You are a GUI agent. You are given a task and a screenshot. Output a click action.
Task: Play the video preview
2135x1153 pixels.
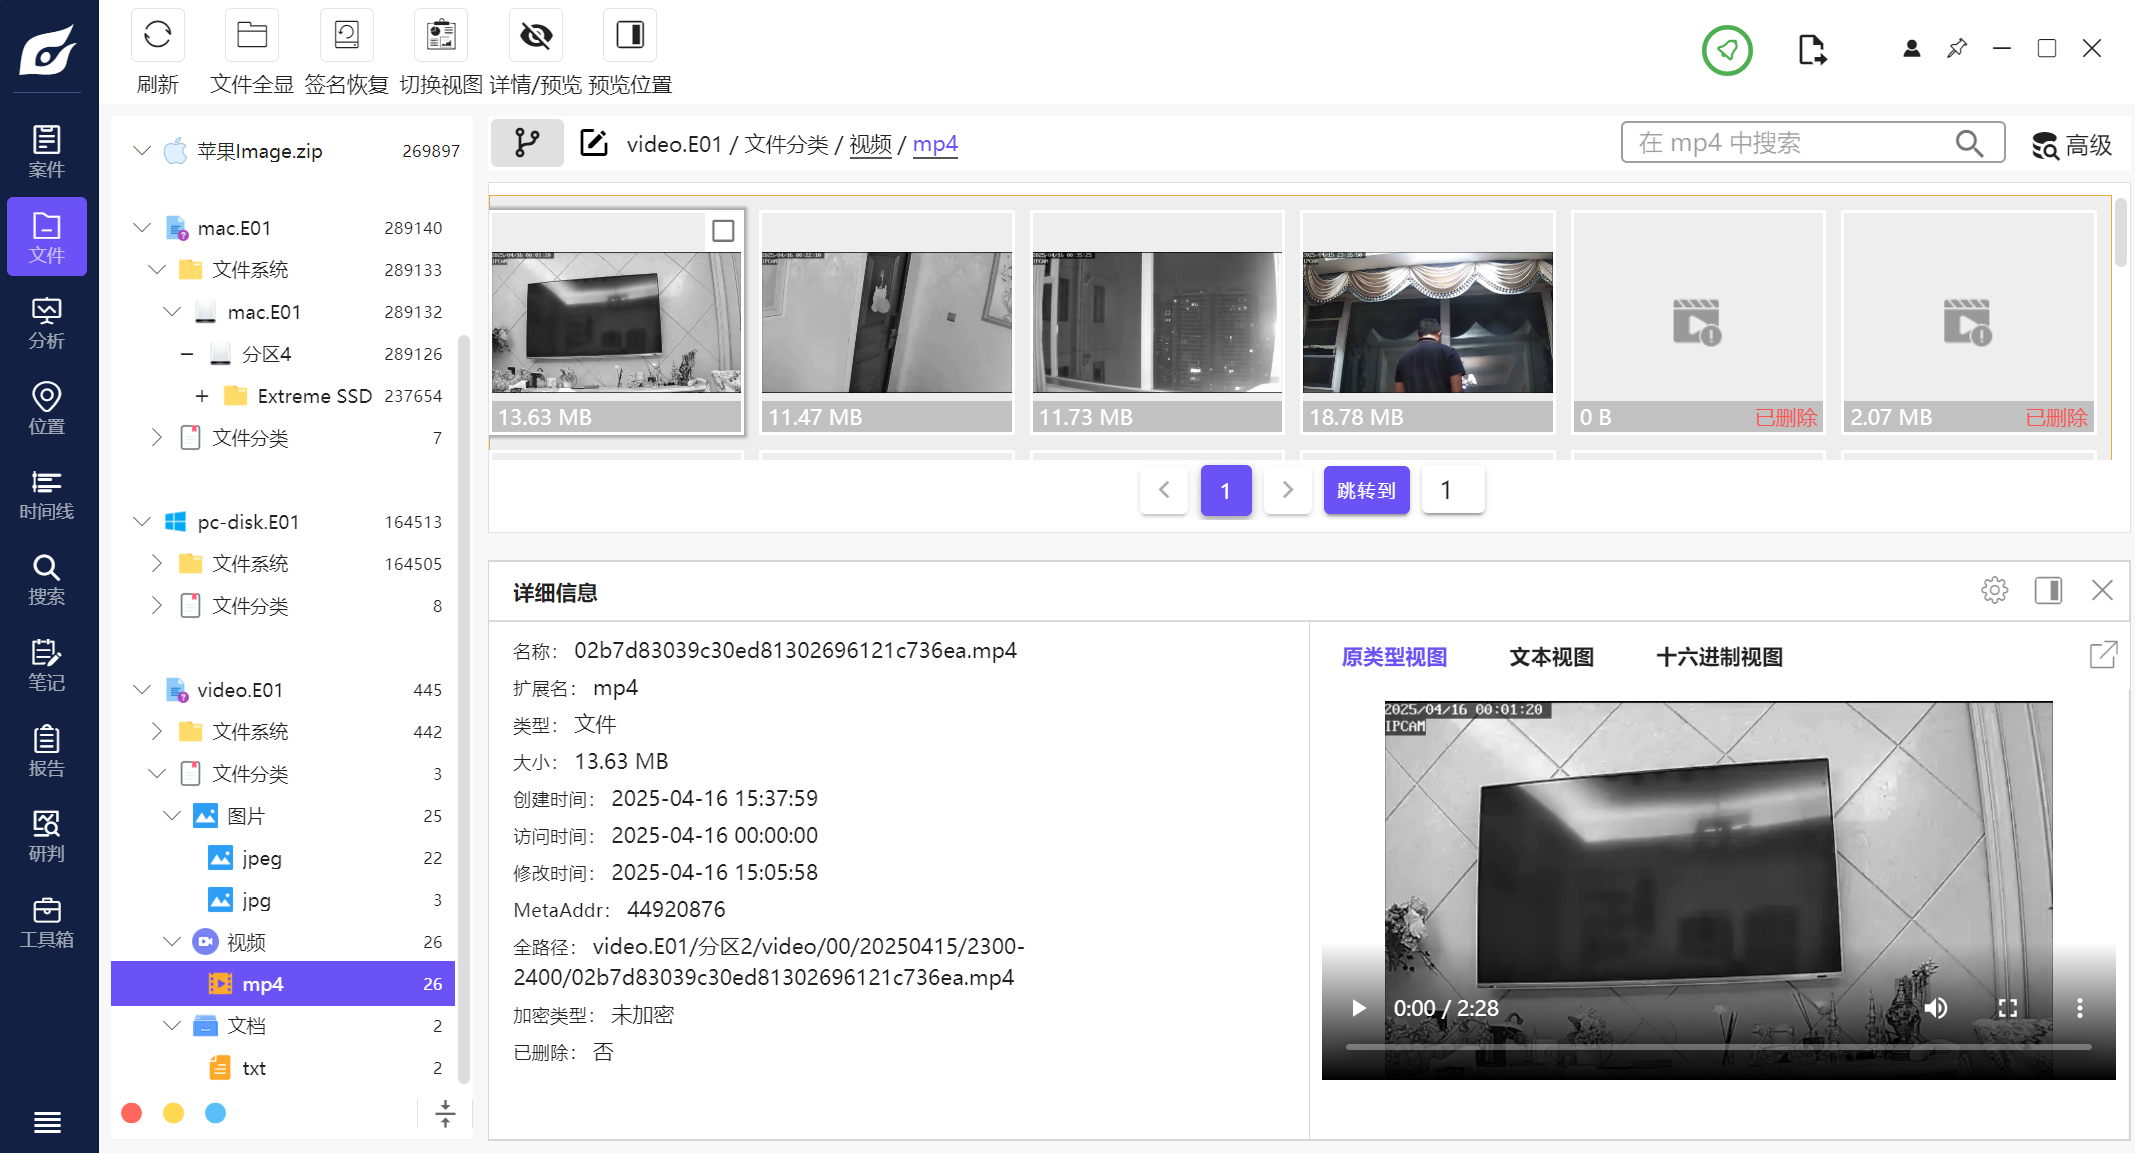1358,1008
